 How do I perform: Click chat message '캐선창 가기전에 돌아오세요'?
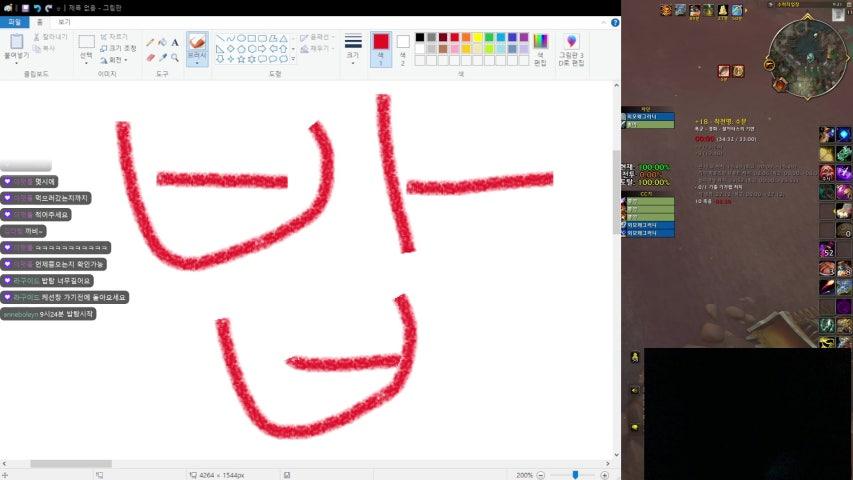click(x=83, y=298)
